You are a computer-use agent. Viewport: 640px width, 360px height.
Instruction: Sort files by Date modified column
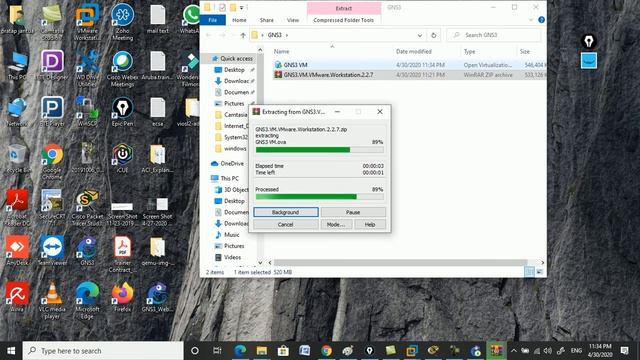(x=413, y=51)
